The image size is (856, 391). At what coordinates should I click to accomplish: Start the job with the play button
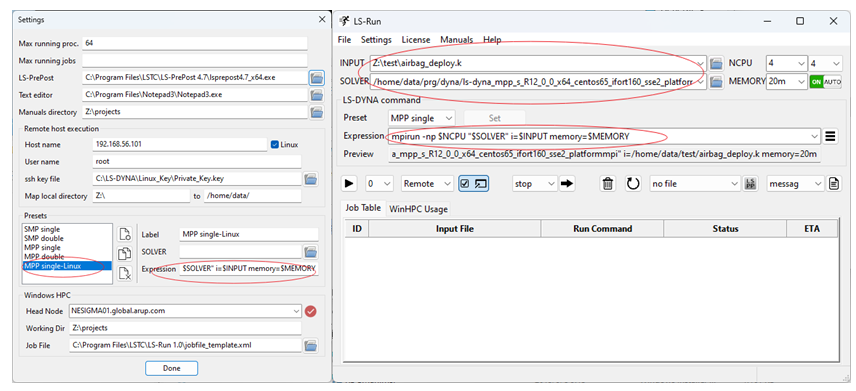click(x=349, y=183)
